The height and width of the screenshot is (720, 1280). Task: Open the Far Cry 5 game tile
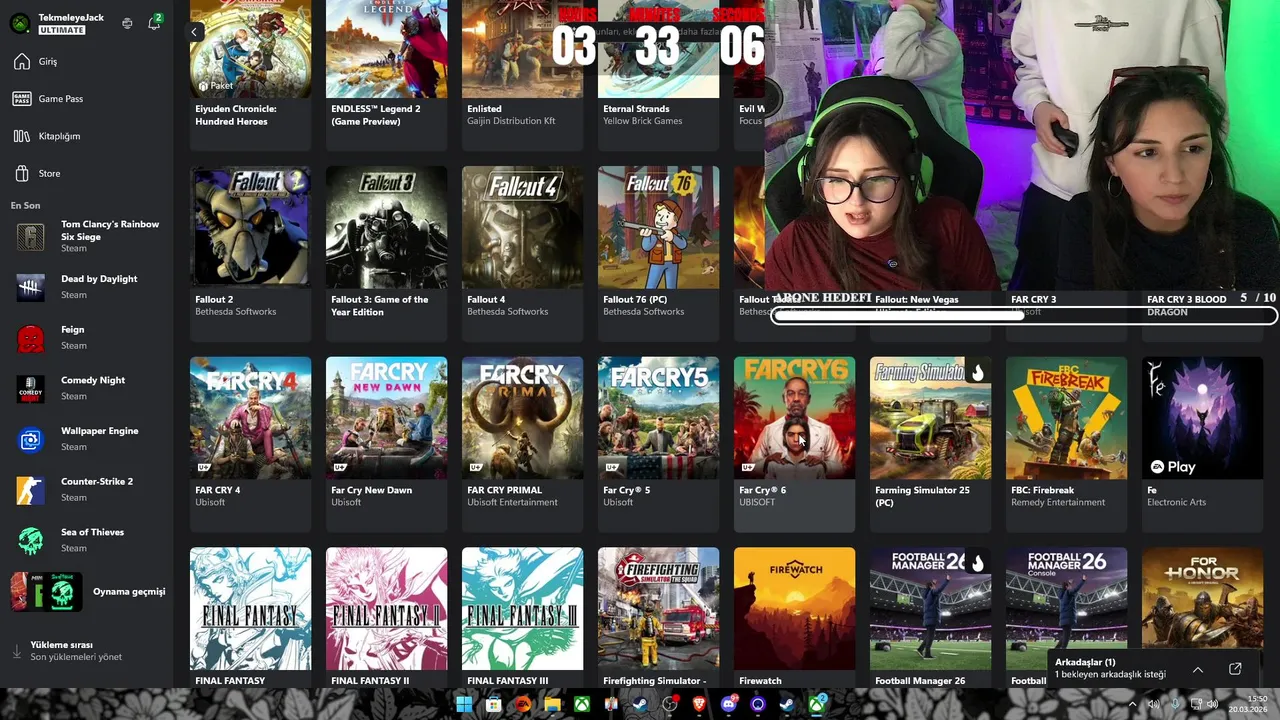pos(658,445)
